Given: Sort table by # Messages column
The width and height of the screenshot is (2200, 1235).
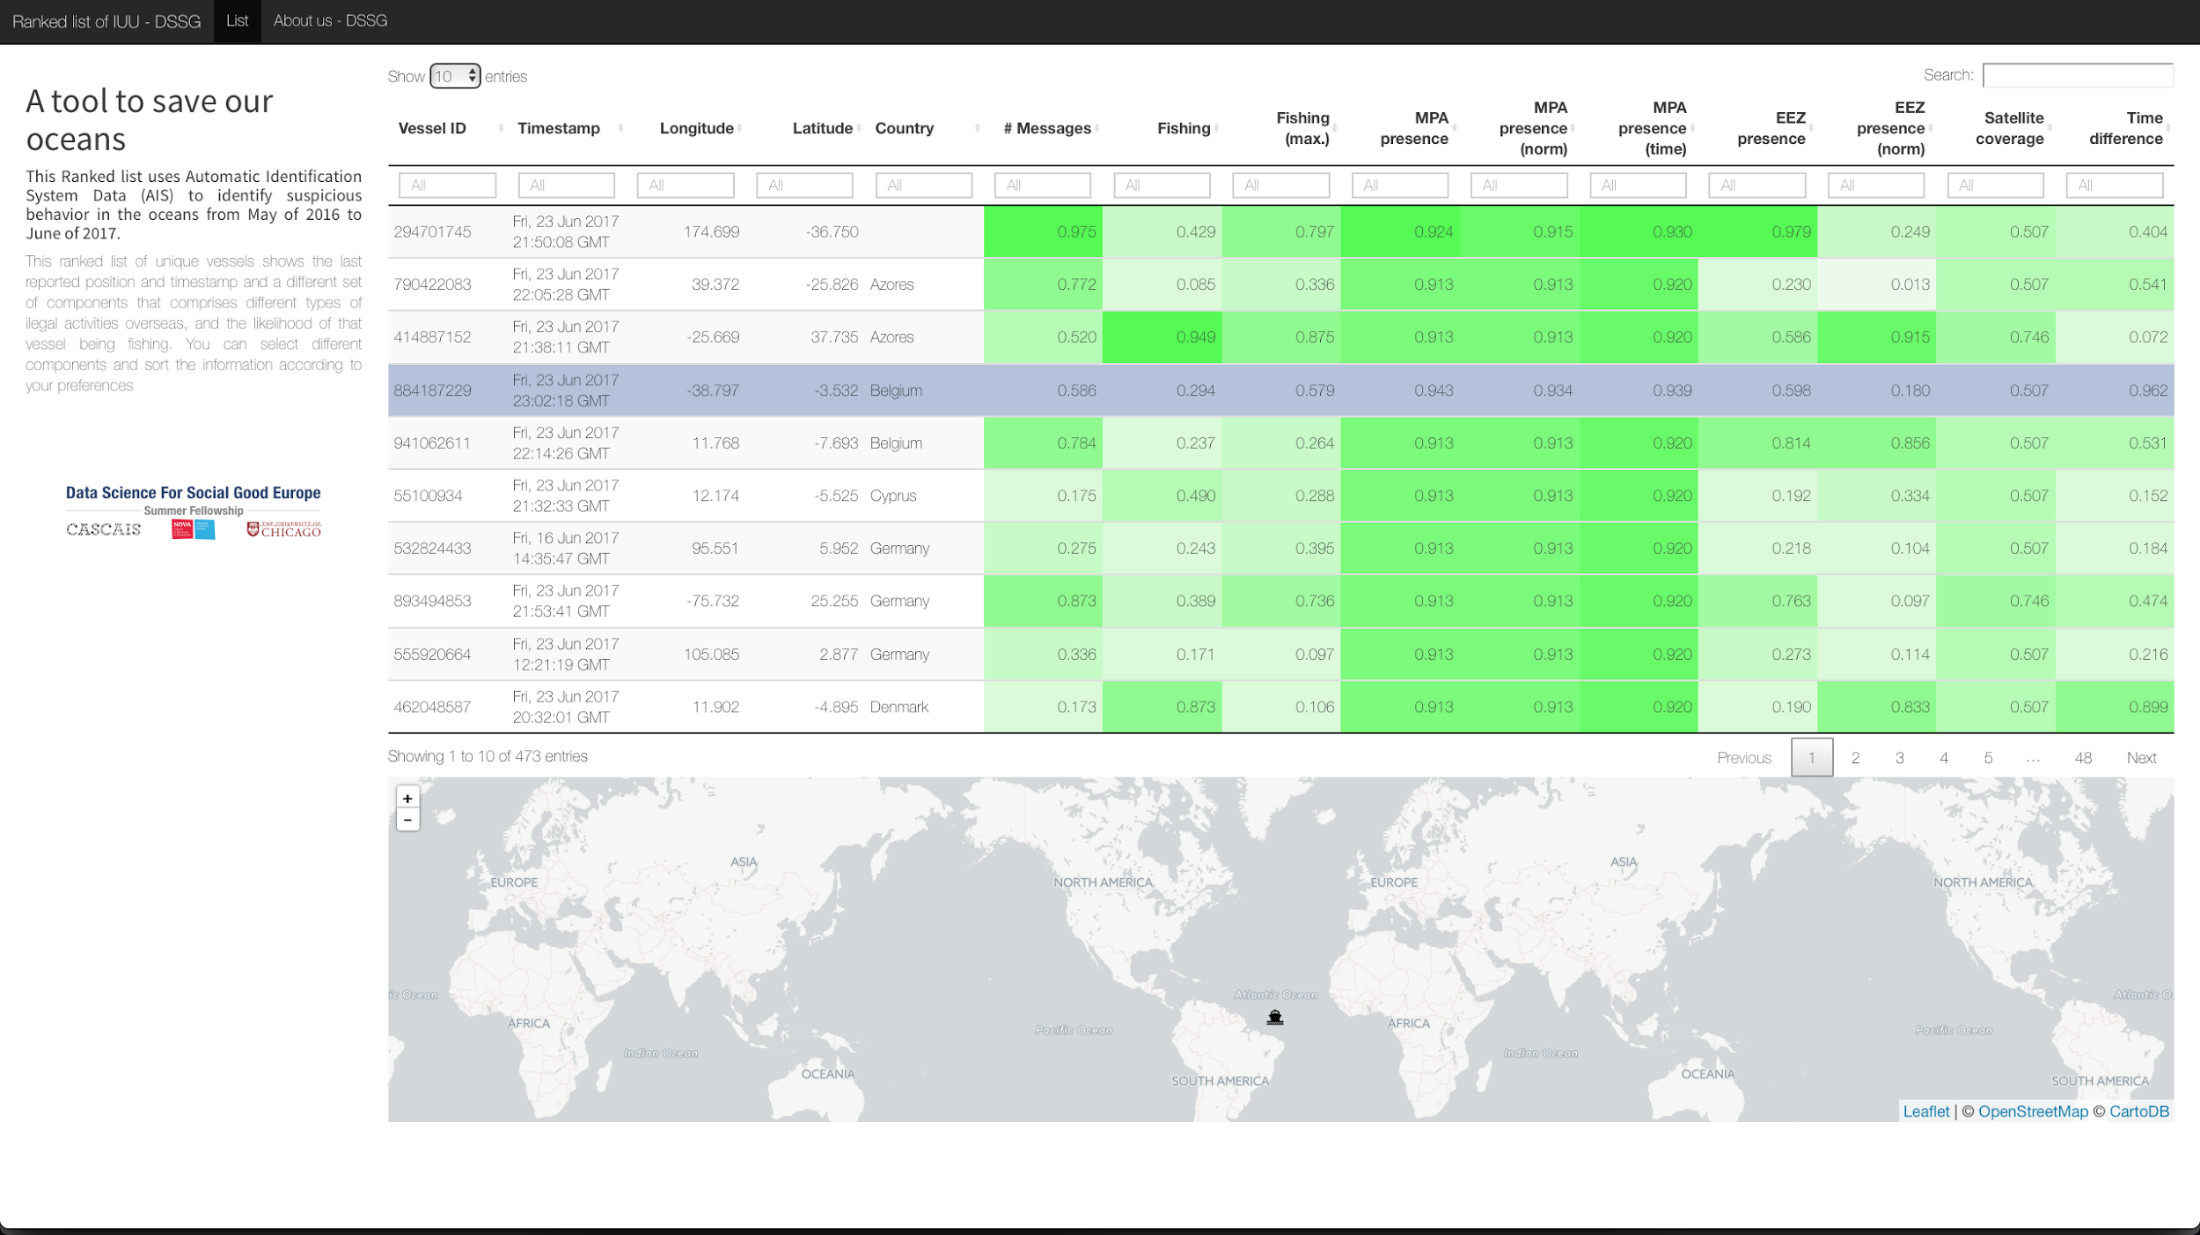Looking at the screenshot, I should click(1043, 128).
